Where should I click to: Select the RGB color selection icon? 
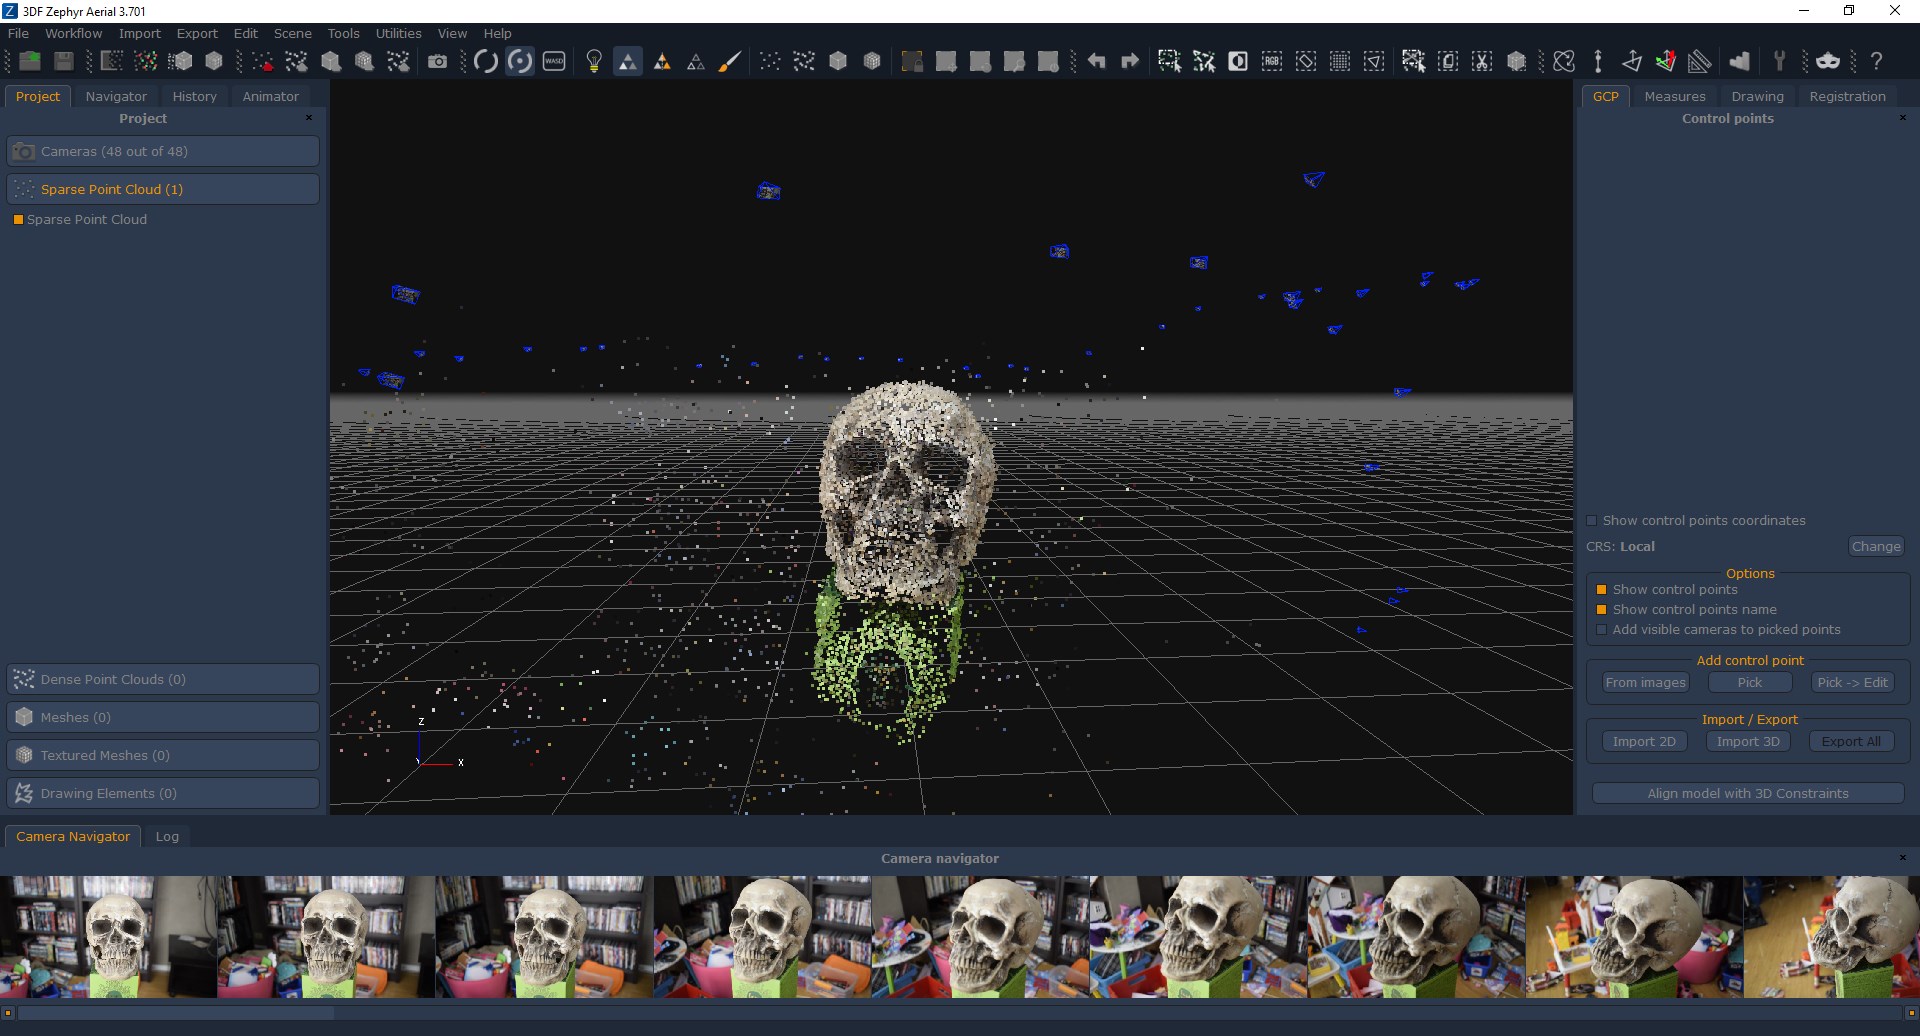click(x=1272, y=61)
